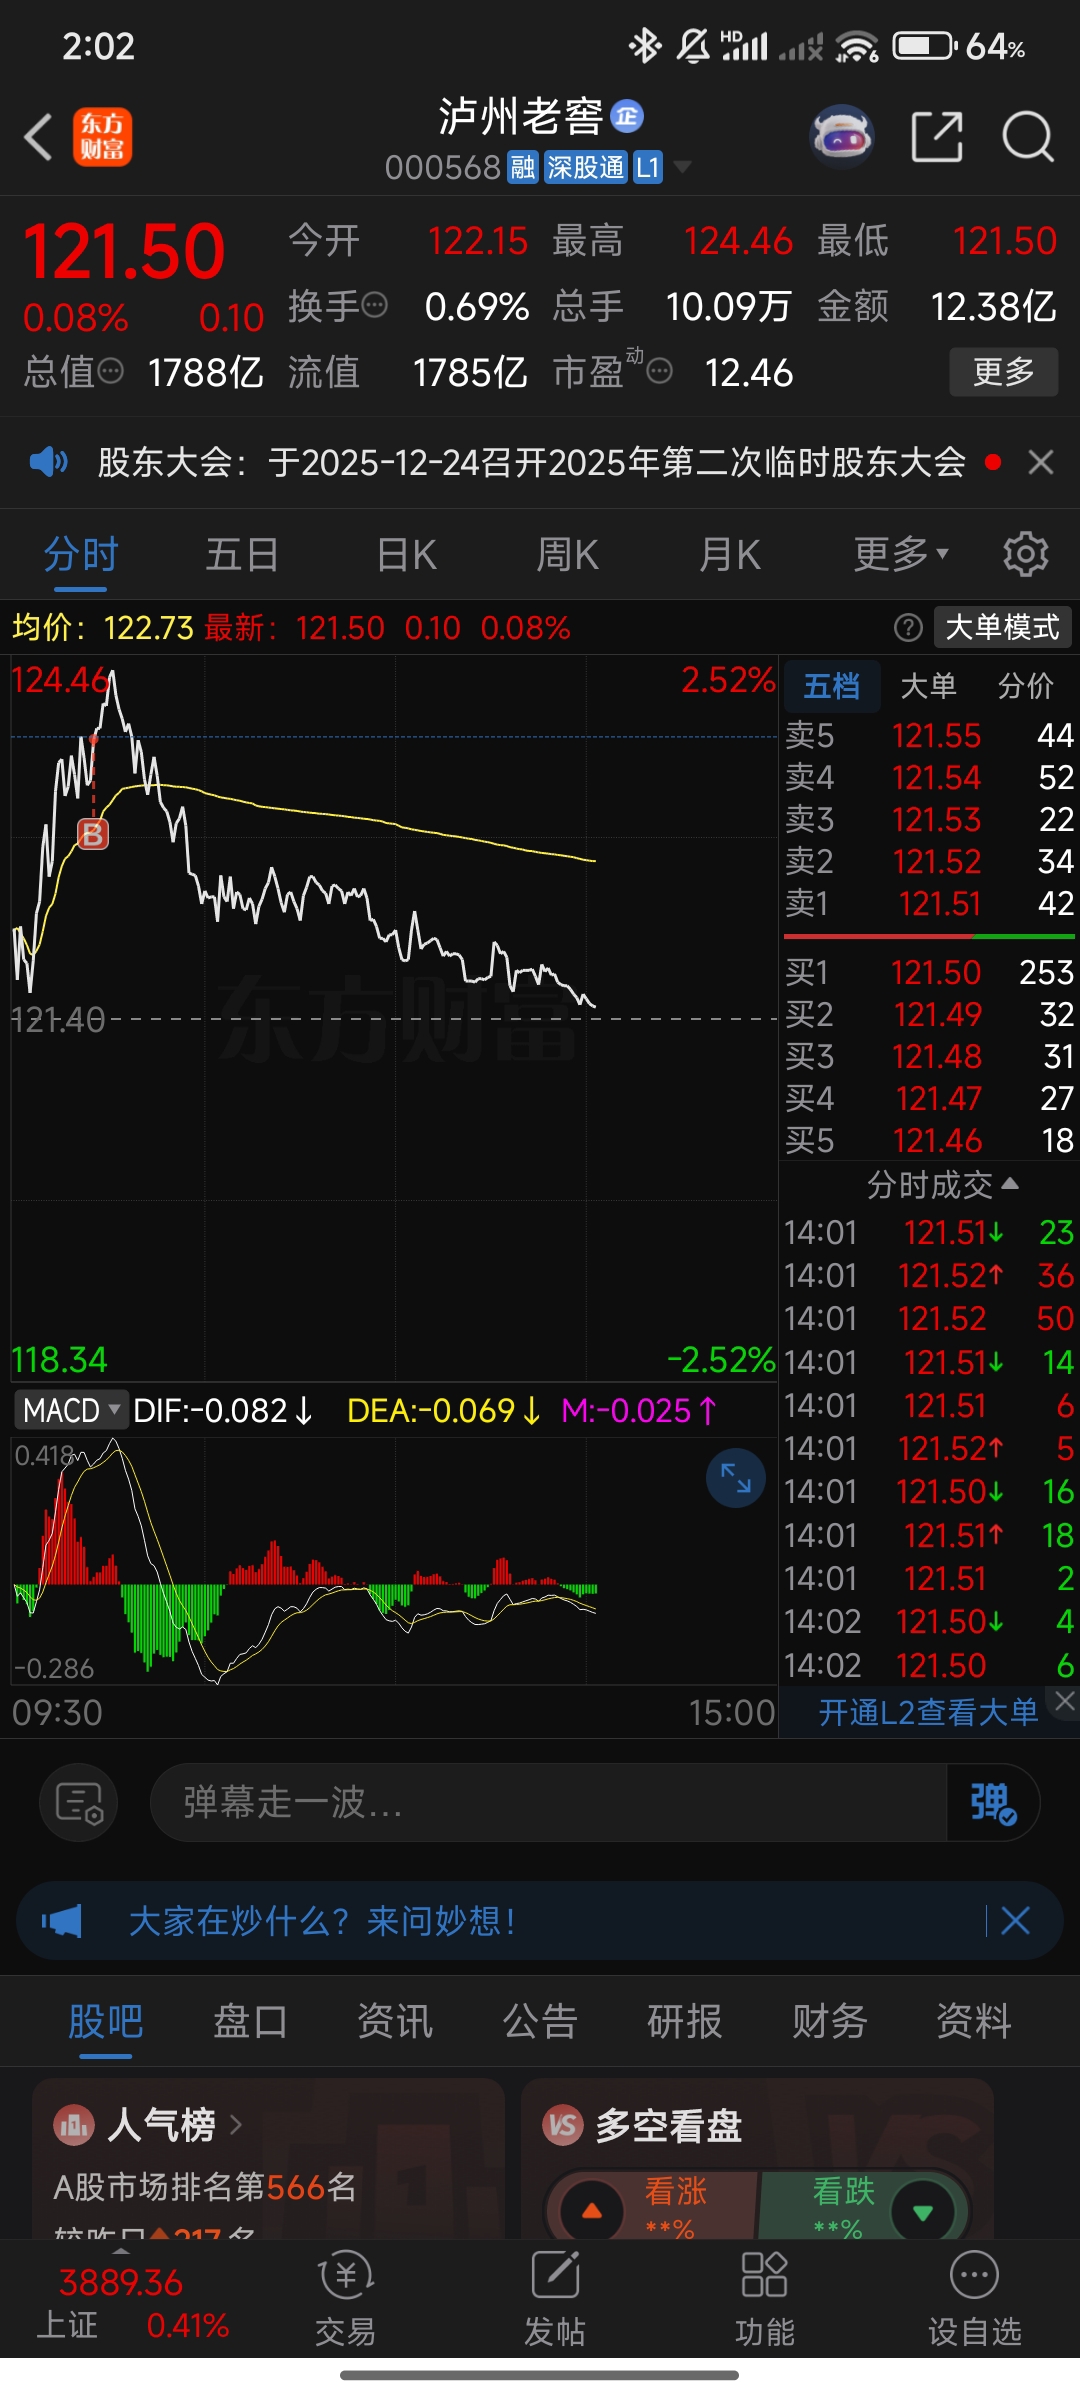The width and height of the screenshot is (1080, 2400).
Task: Close the L2 promotion banner
Action: point(1064,1700)
